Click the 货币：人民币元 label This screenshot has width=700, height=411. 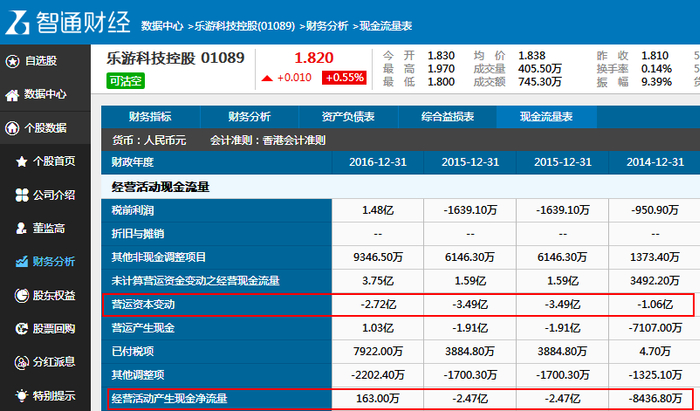click(149, 141)
